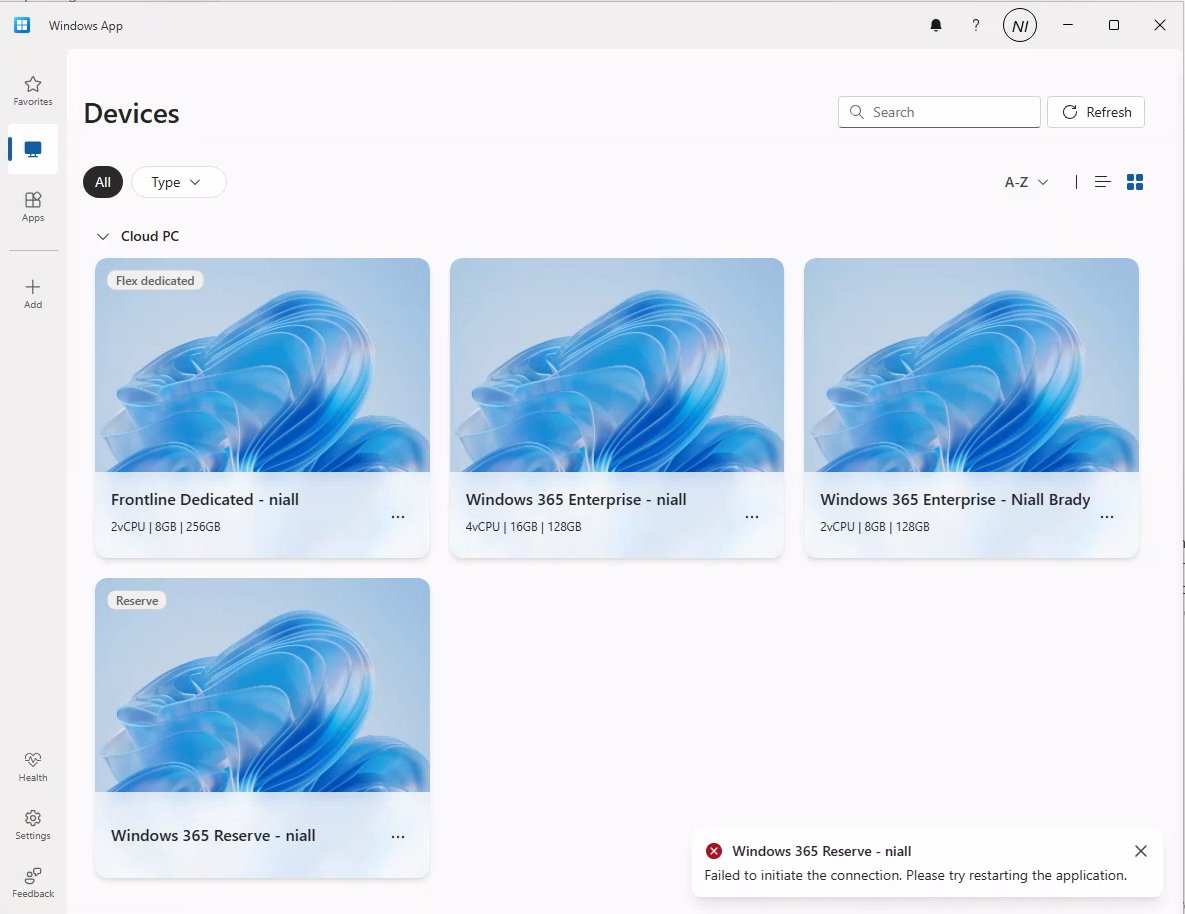Open the NI account profile avatar

[1019, 26]
